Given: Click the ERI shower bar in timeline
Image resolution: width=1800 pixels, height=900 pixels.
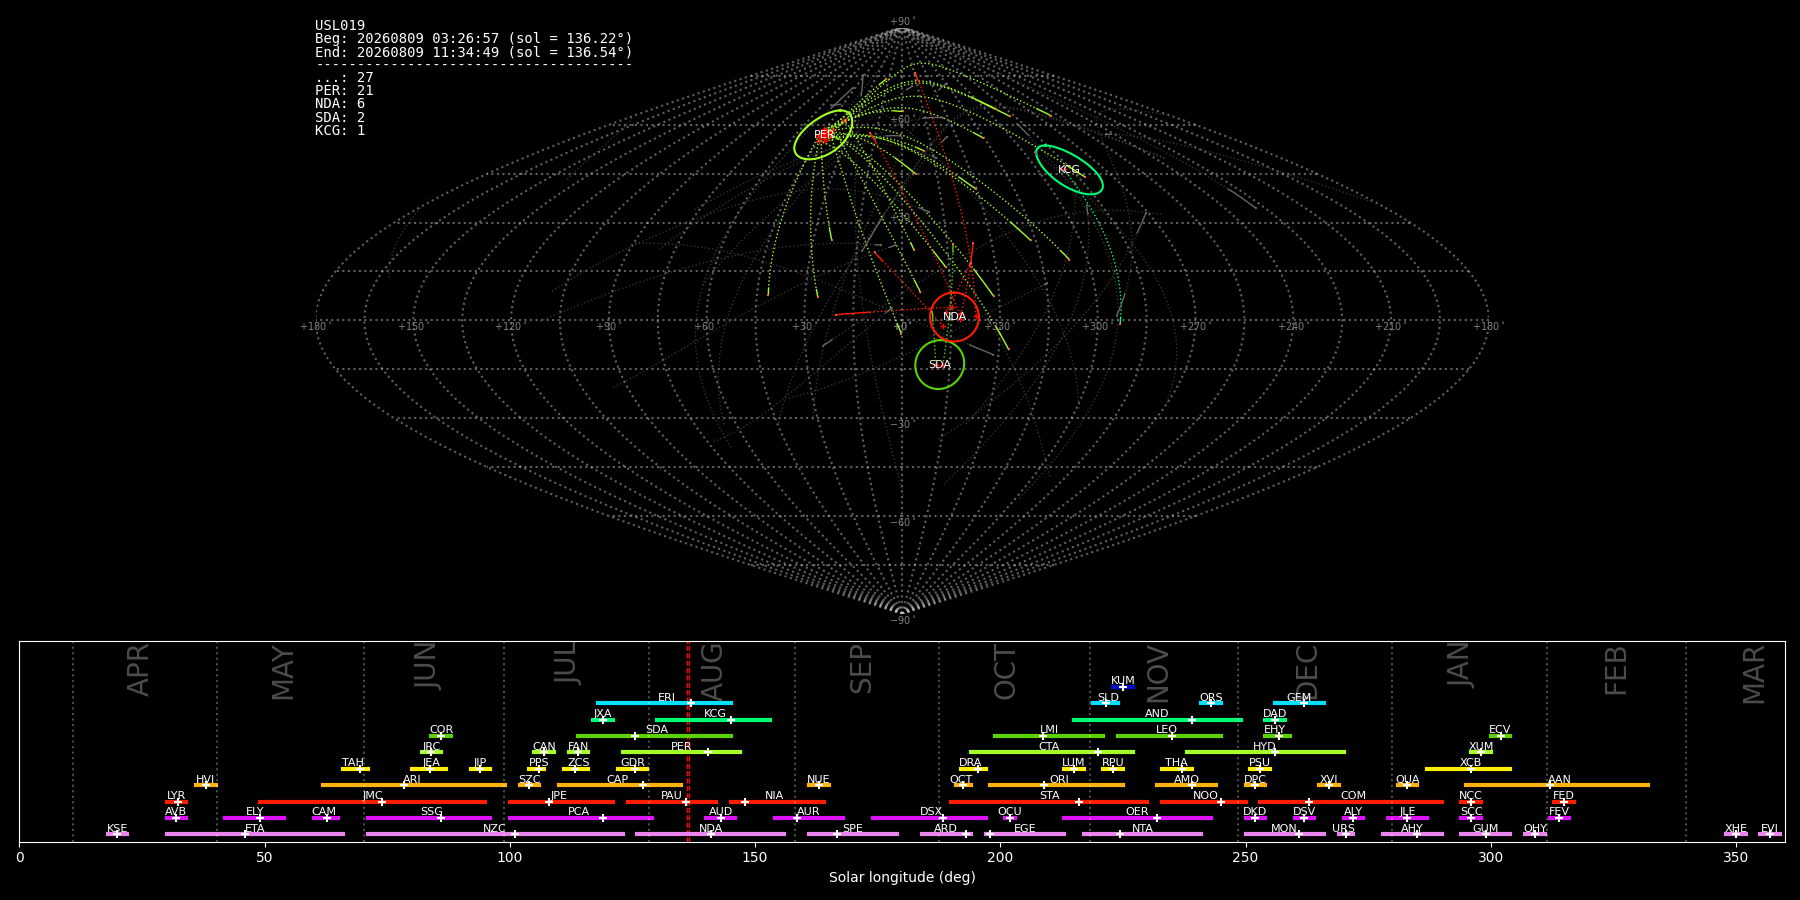Looking at the screenshot, I should pyautogui.click(x=664, y=703).
